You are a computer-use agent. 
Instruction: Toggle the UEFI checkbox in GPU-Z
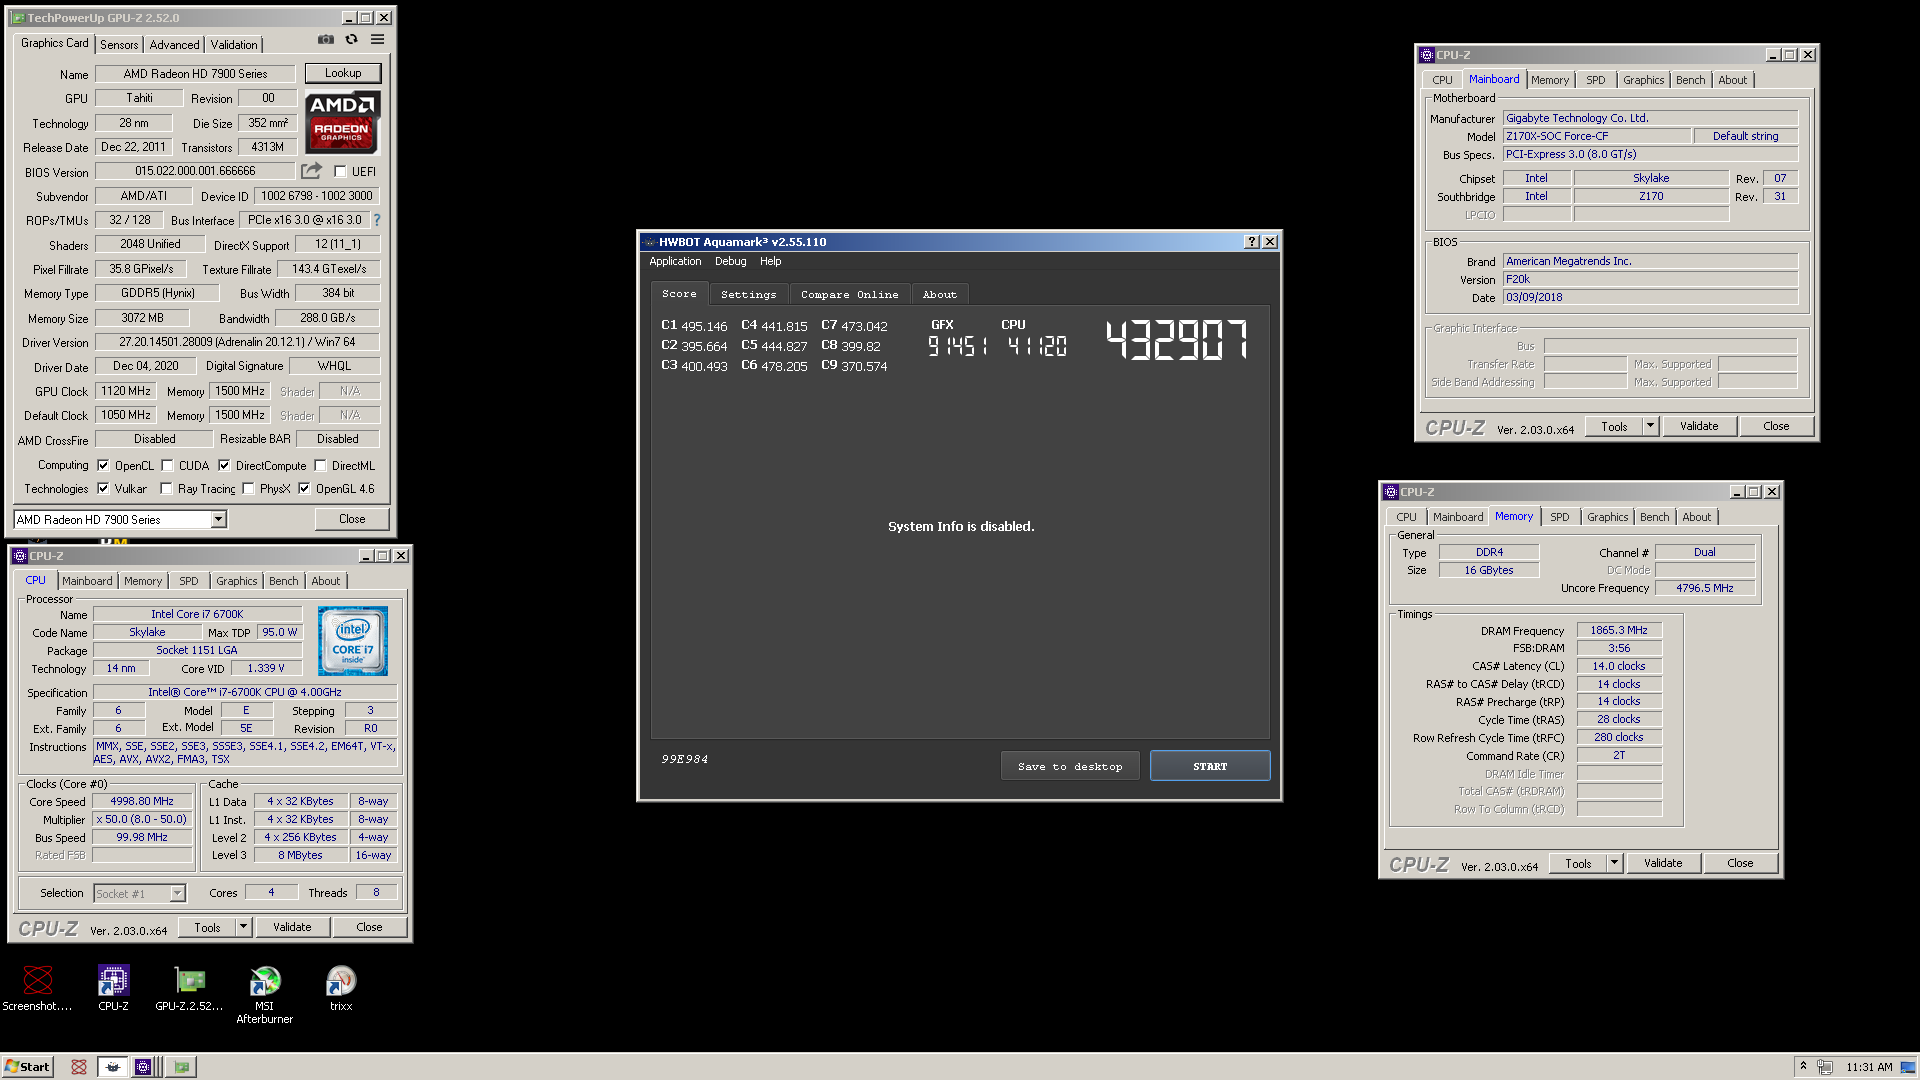click(x=340, y=172)
